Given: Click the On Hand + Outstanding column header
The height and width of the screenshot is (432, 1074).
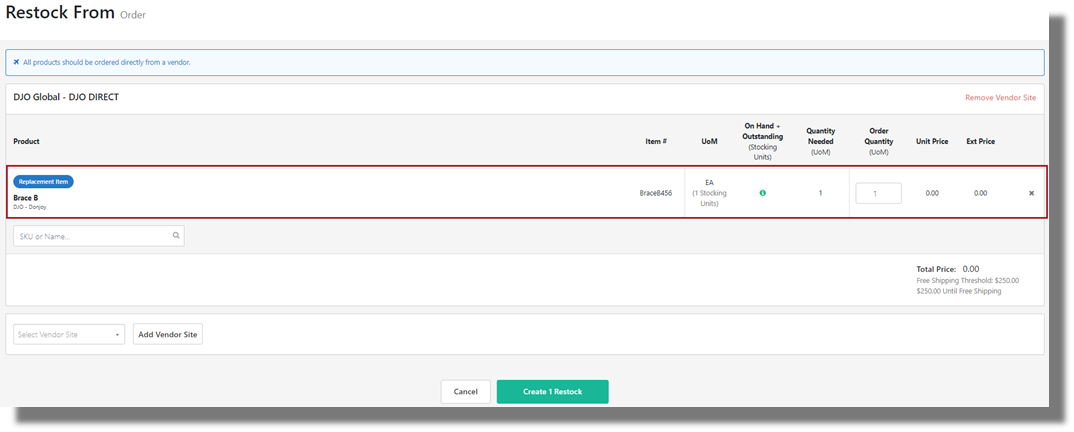Looking at the screenshot, I should click(x=762, y=141).
